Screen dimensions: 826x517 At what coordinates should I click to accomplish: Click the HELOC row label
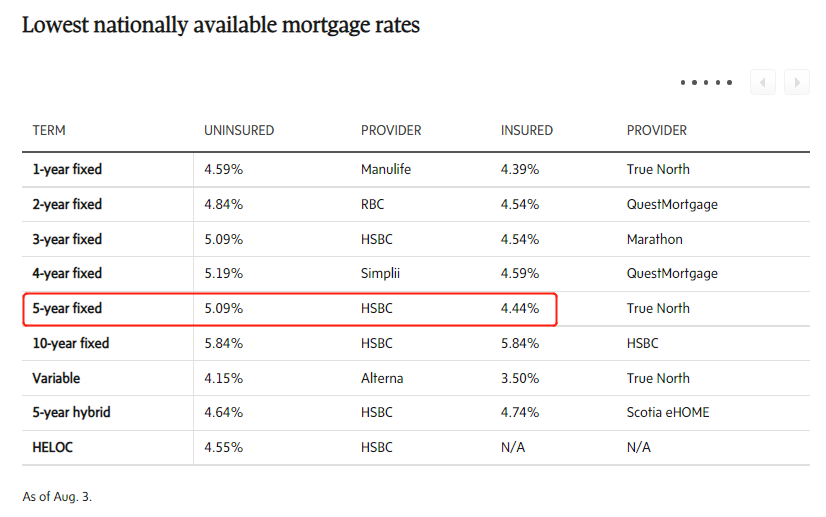(53, 447)
